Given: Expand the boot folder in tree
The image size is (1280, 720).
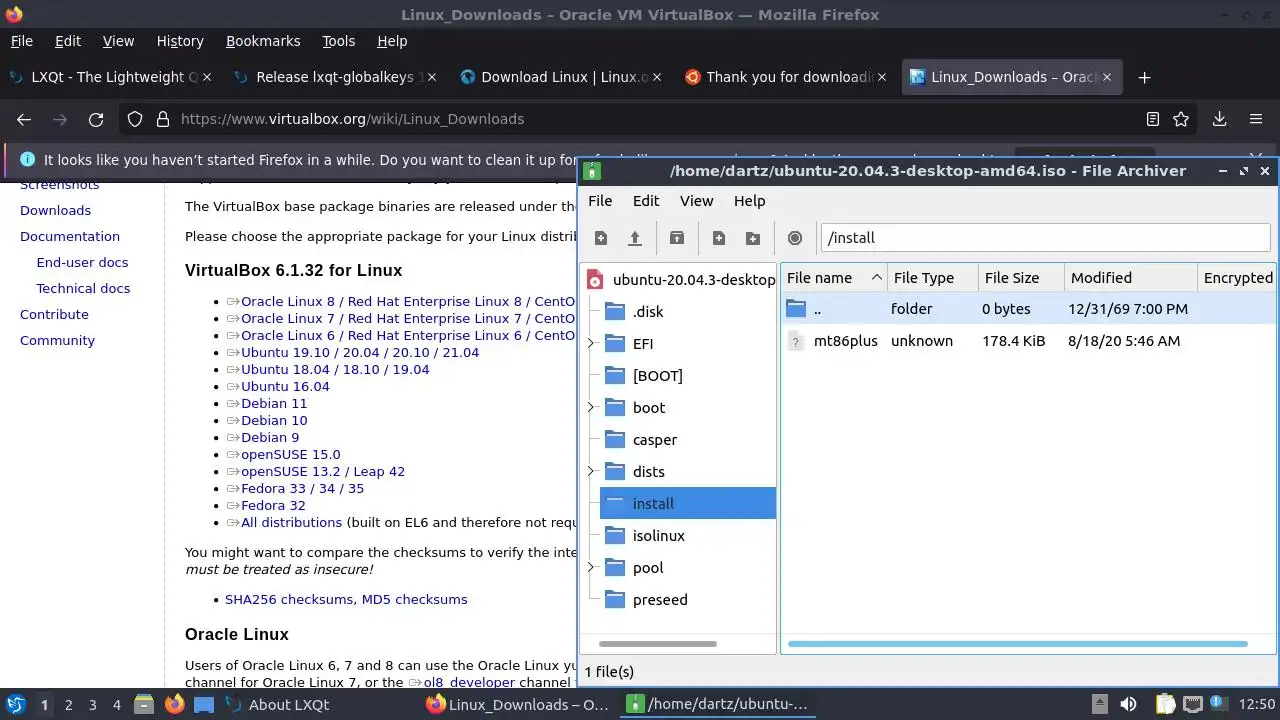Looking at the screenshot, I should [591, 408].
